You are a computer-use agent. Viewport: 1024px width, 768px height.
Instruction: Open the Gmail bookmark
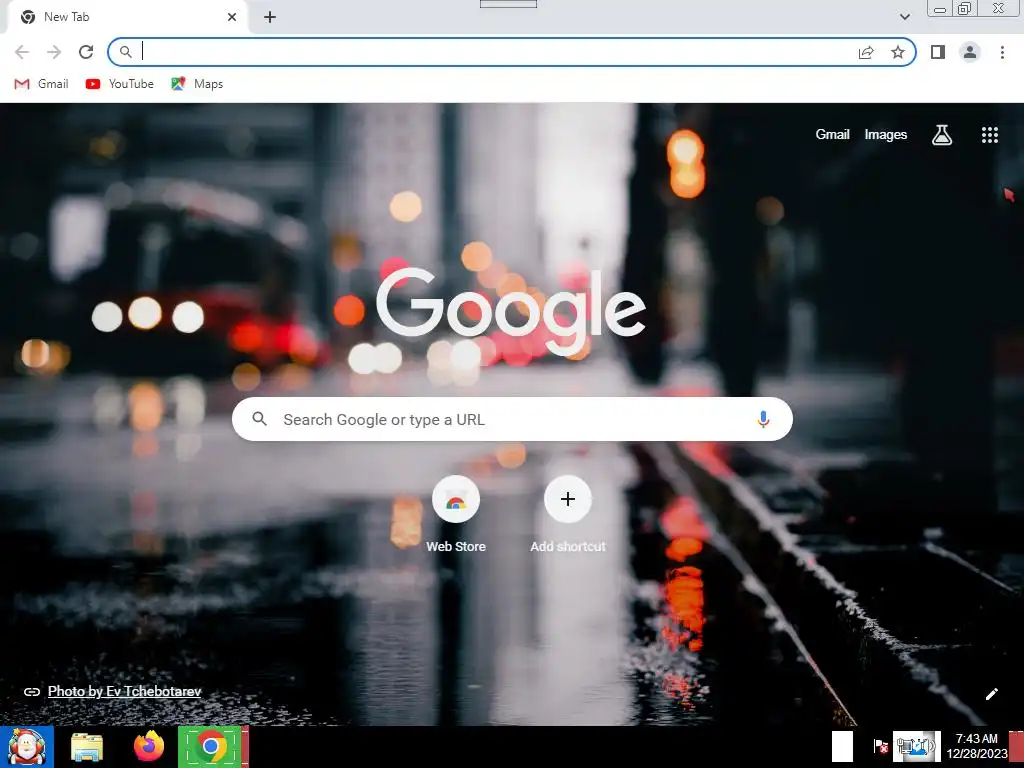(x=41, y=84)
